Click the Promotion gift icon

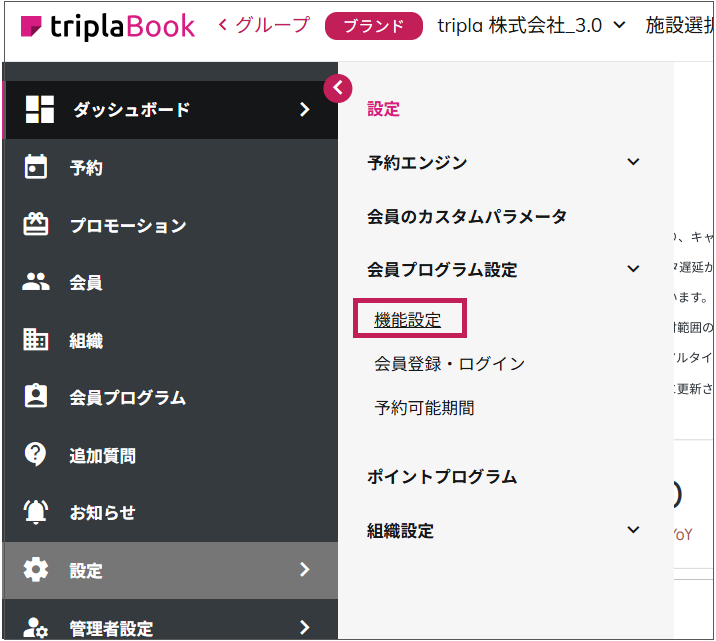tap(36, 225)
